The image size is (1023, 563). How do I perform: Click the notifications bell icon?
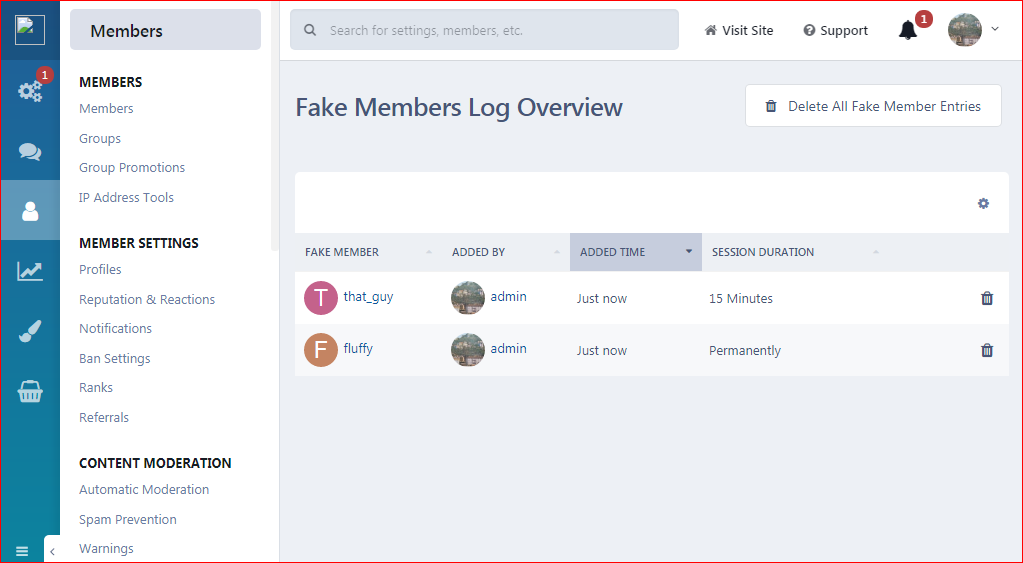907,30
